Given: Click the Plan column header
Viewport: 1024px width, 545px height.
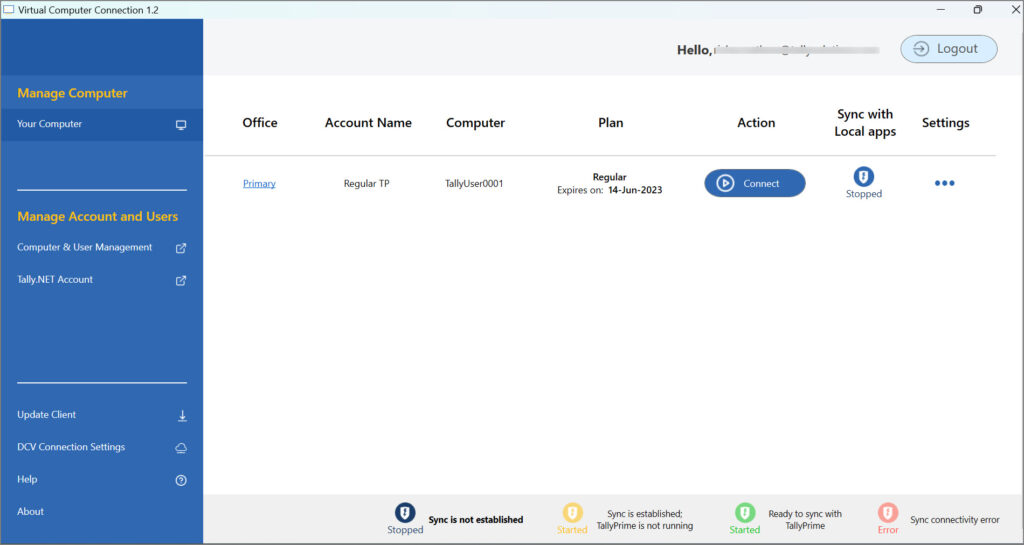Looking at the screenshot, I should pyautogui.click(x=611, y=123).
